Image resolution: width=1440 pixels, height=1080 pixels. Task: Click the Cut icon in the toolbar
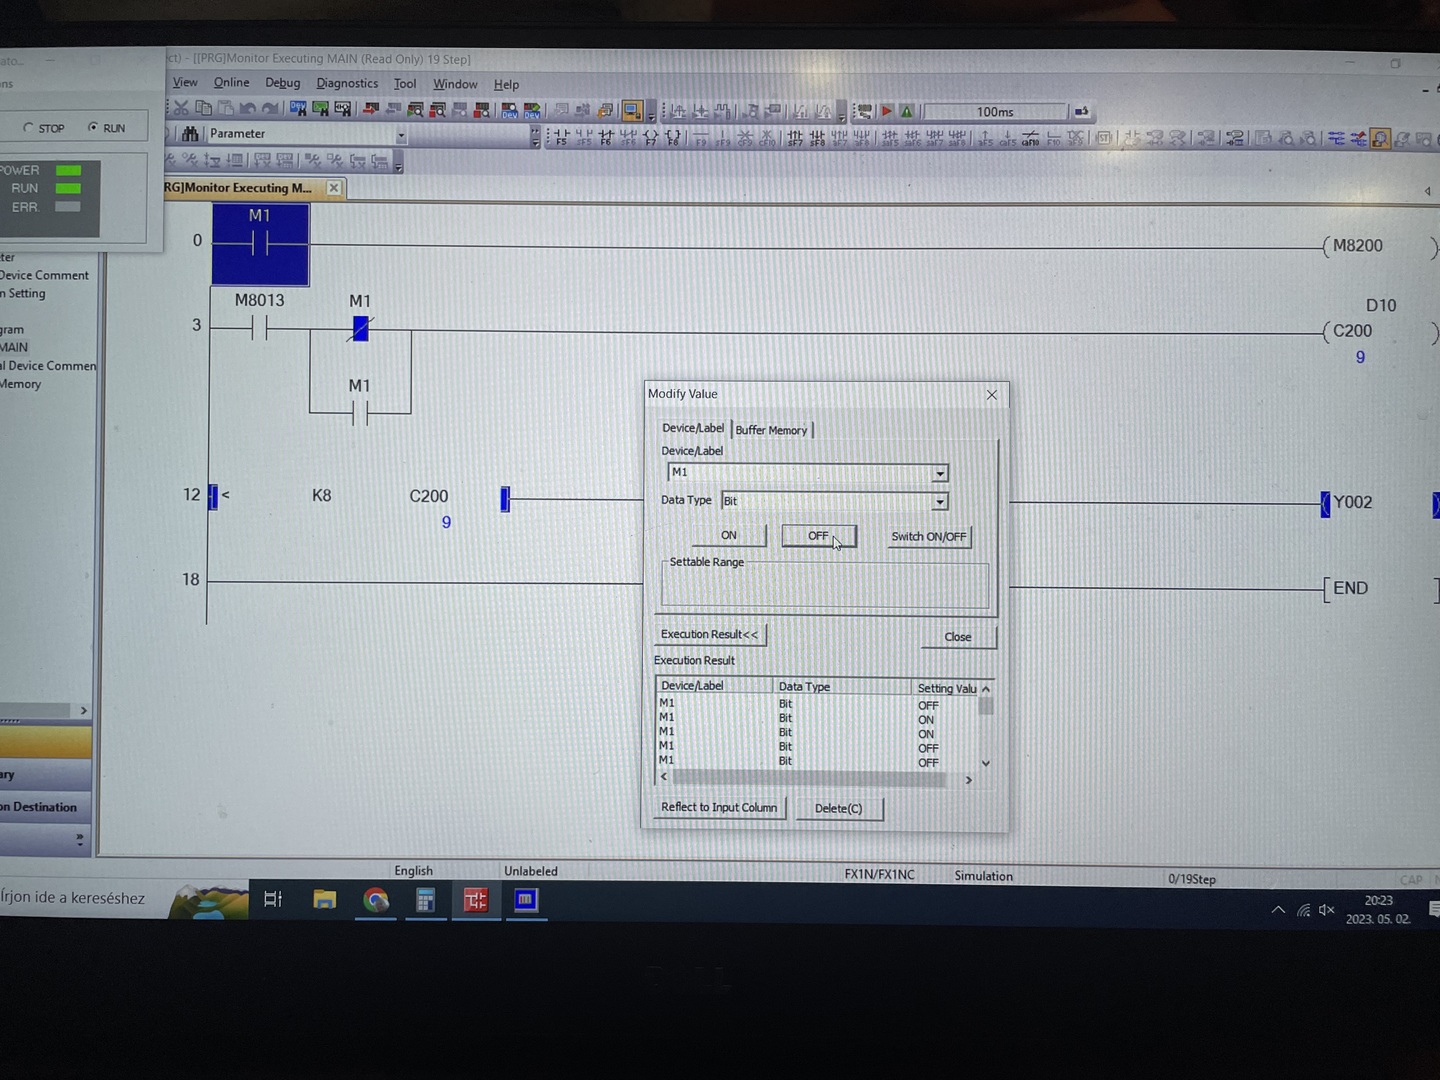pos(180,108)
